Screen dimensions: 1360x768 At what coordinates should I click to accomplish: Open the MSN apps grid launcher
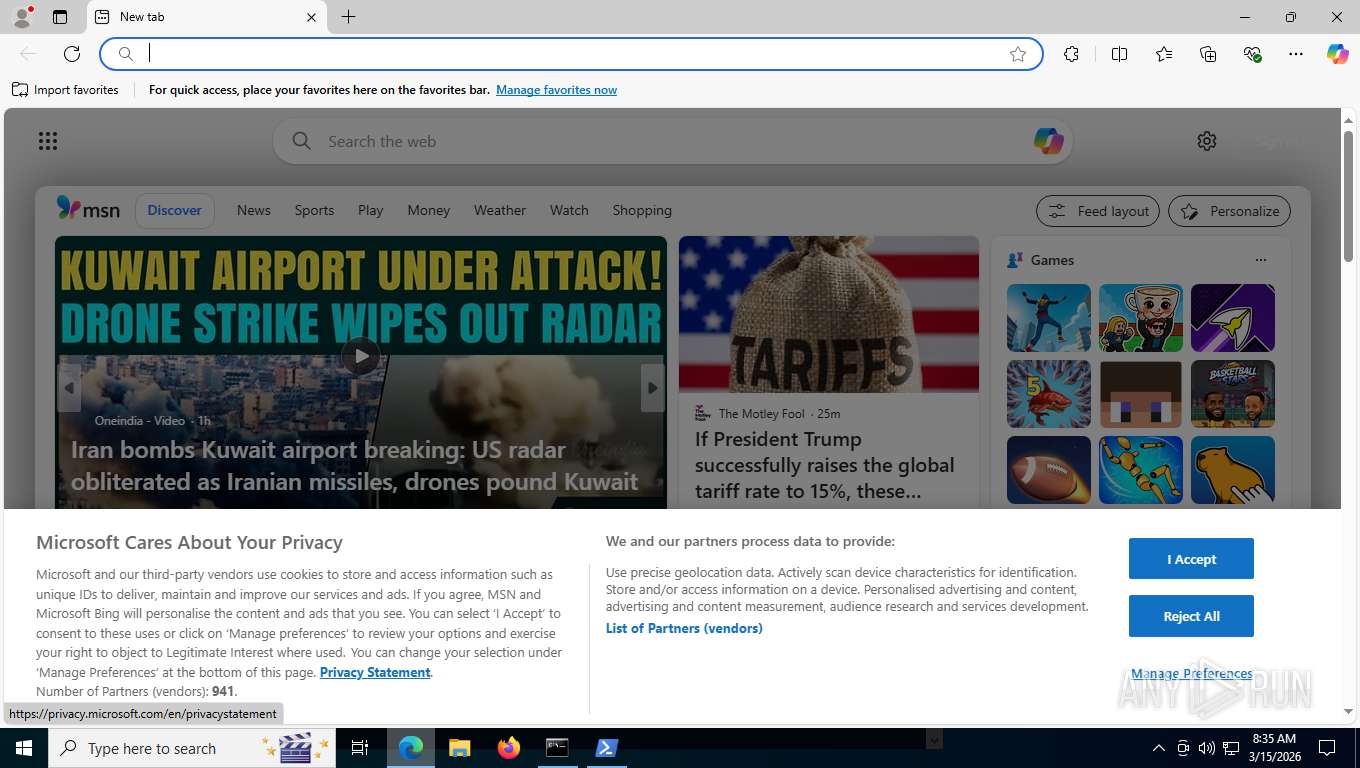pos(48,141)
